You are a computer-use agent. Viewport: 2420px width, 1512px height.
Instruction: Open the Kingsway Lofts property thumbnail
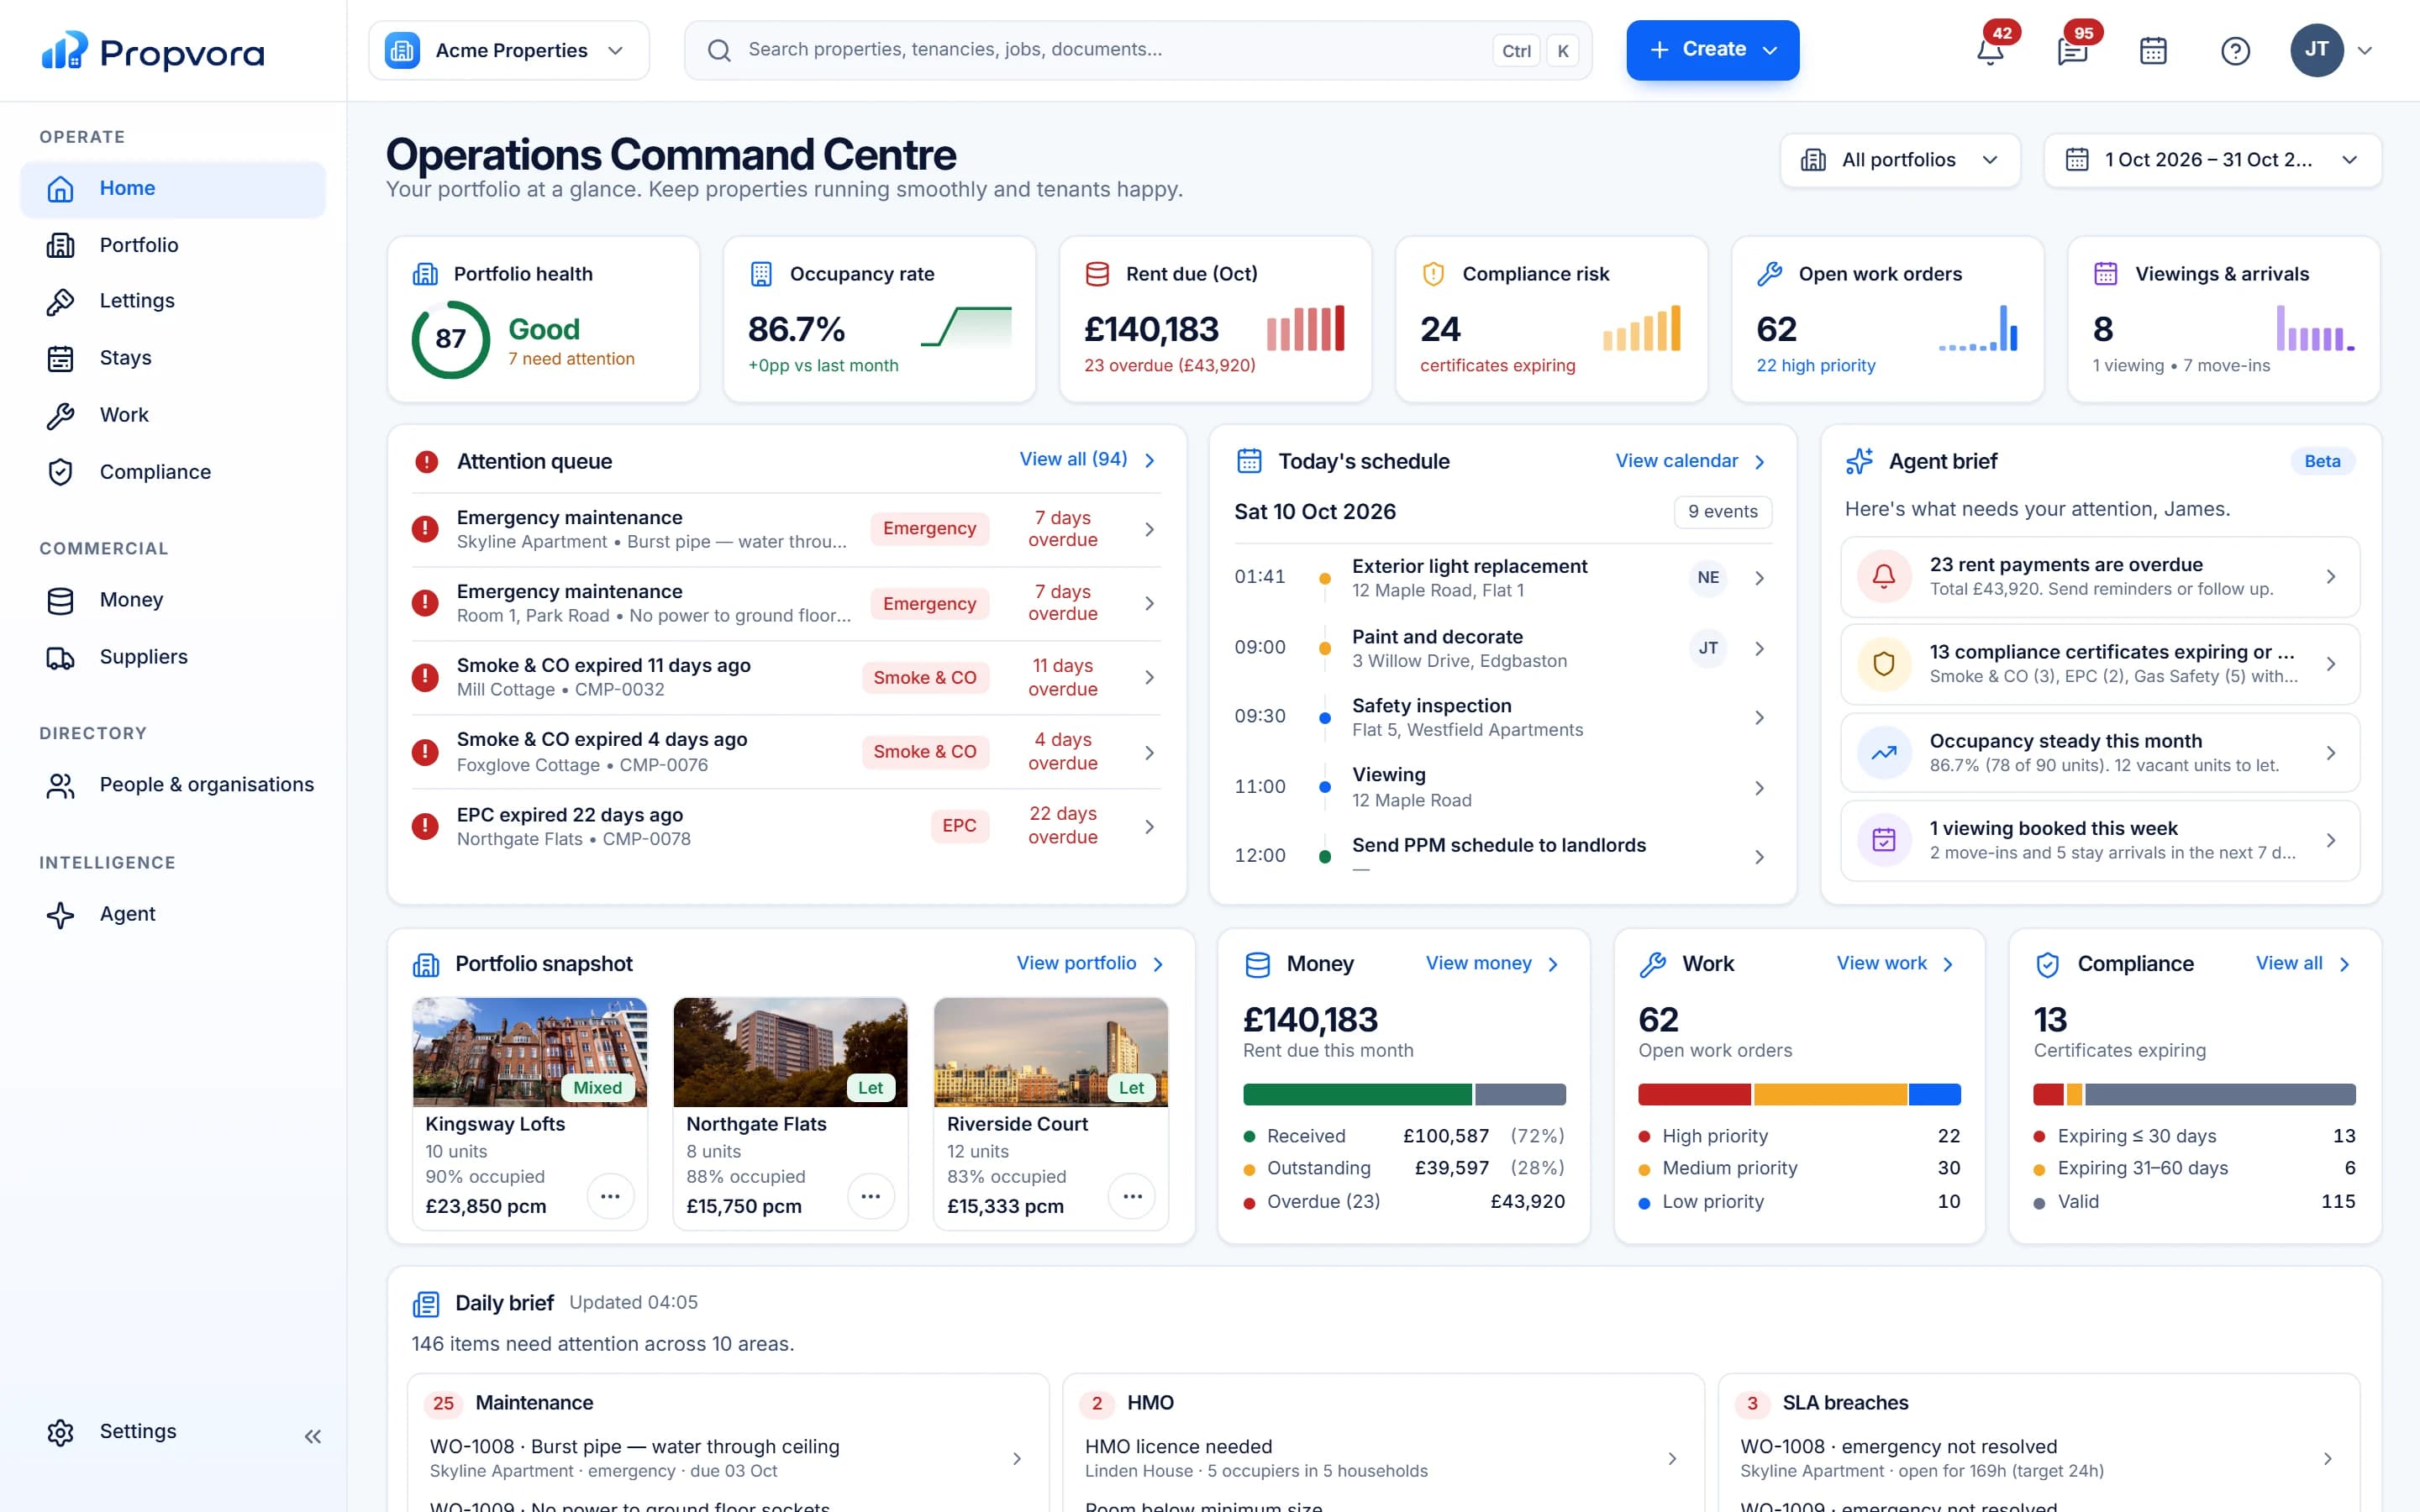click(x=530, y=1052)
